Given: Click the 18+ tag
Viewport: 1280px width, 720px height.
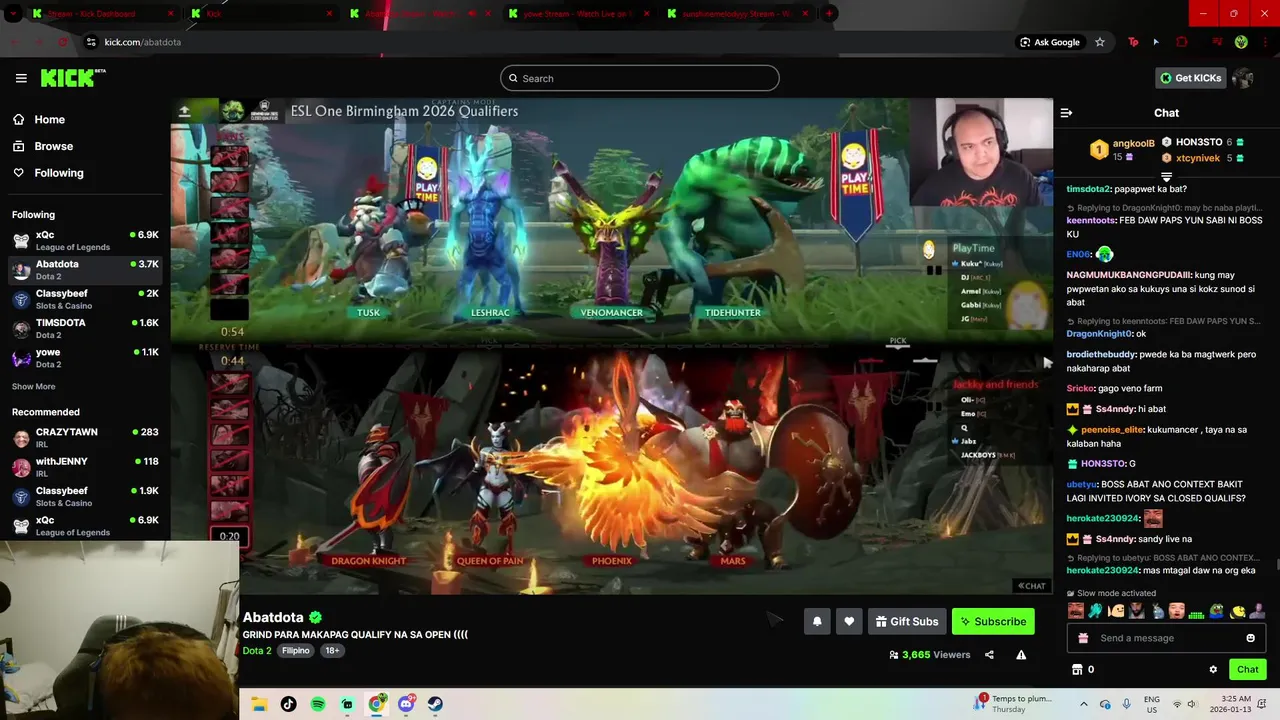Looking at the screenshot, I should (x=332, y=650).
